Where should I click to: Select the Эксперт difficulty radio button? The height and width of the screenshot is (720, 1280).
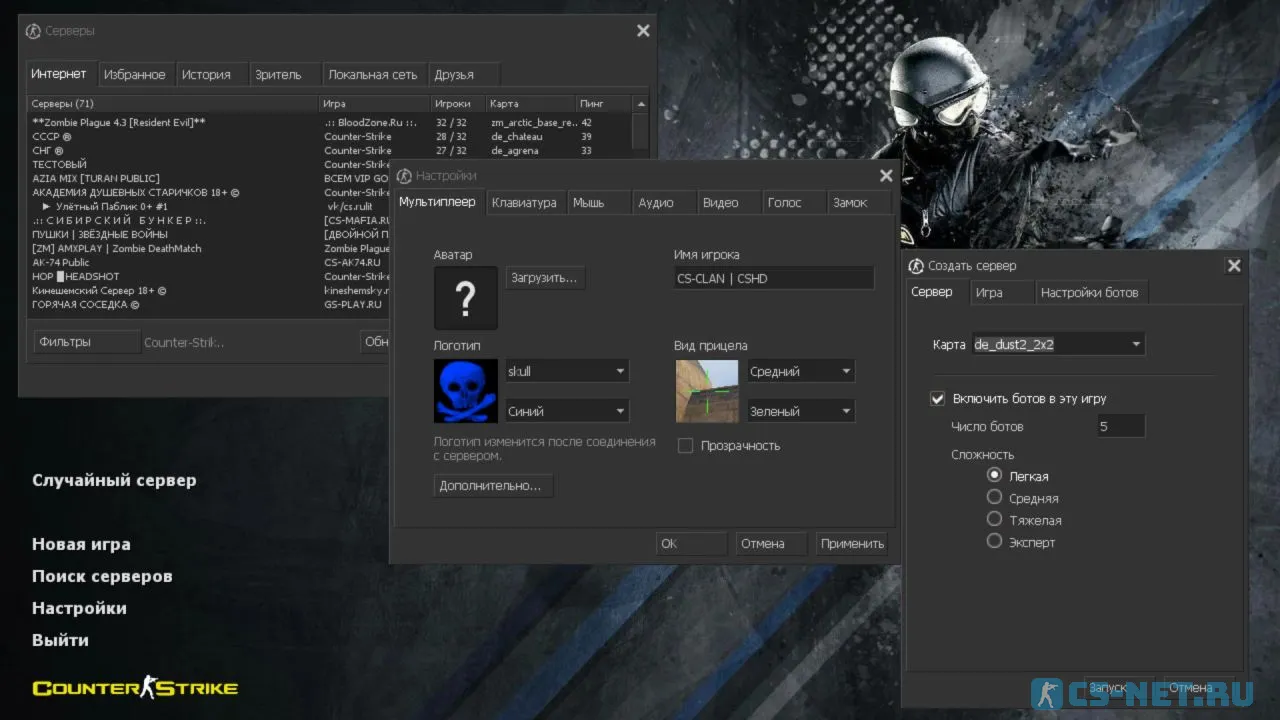point(994,541)
